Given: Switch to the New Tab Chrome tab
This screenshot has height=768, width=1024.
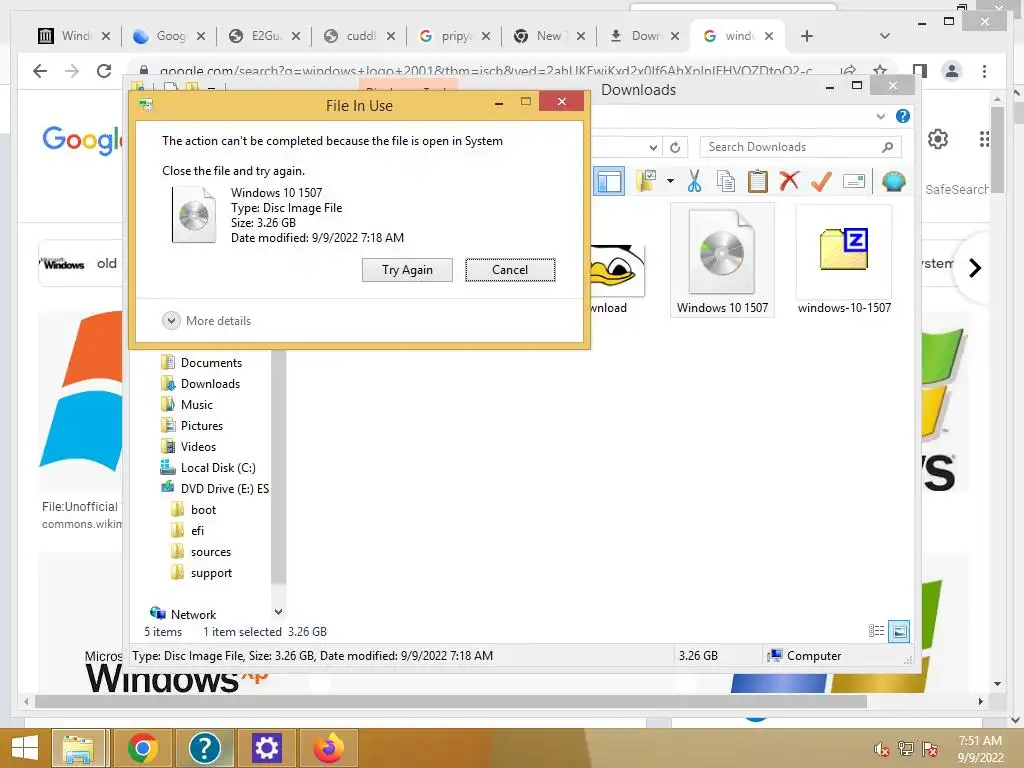Looking at the screenshot, I should pos(549,36).
